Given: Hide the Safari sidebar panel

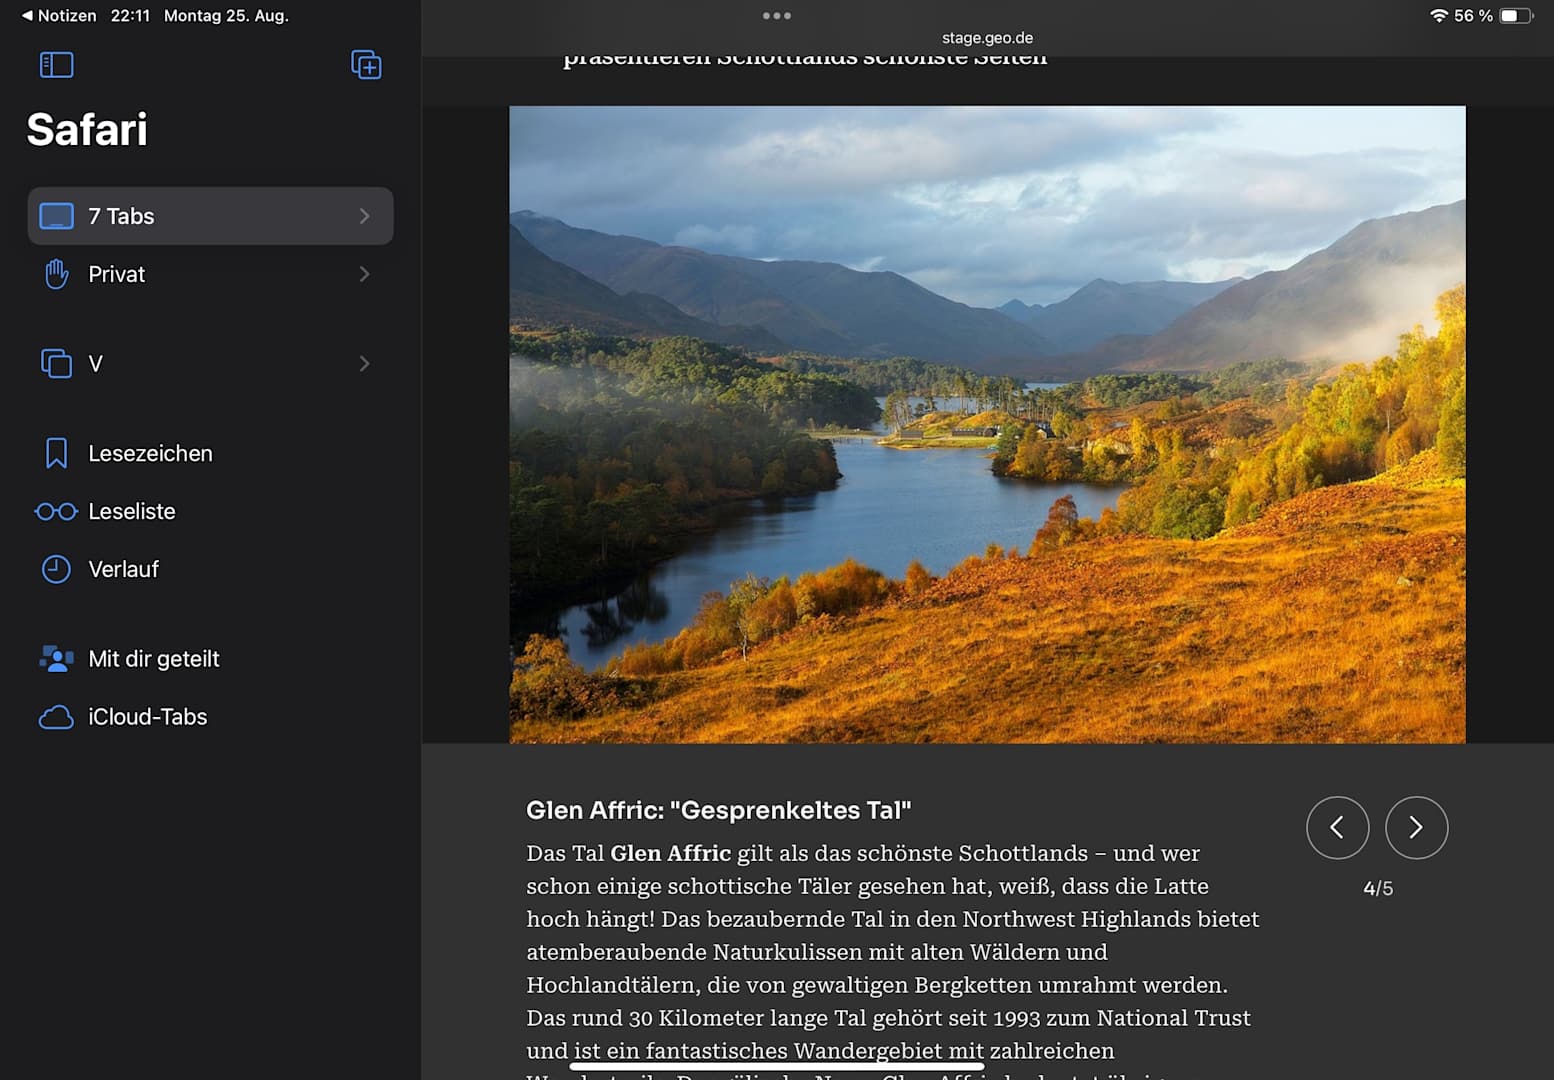Looking at the screenshot, I should 56,65.
